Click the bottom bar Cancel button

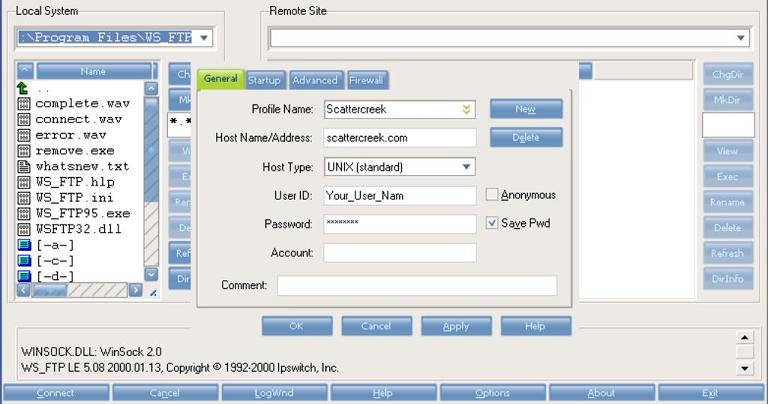pos(165,393)
